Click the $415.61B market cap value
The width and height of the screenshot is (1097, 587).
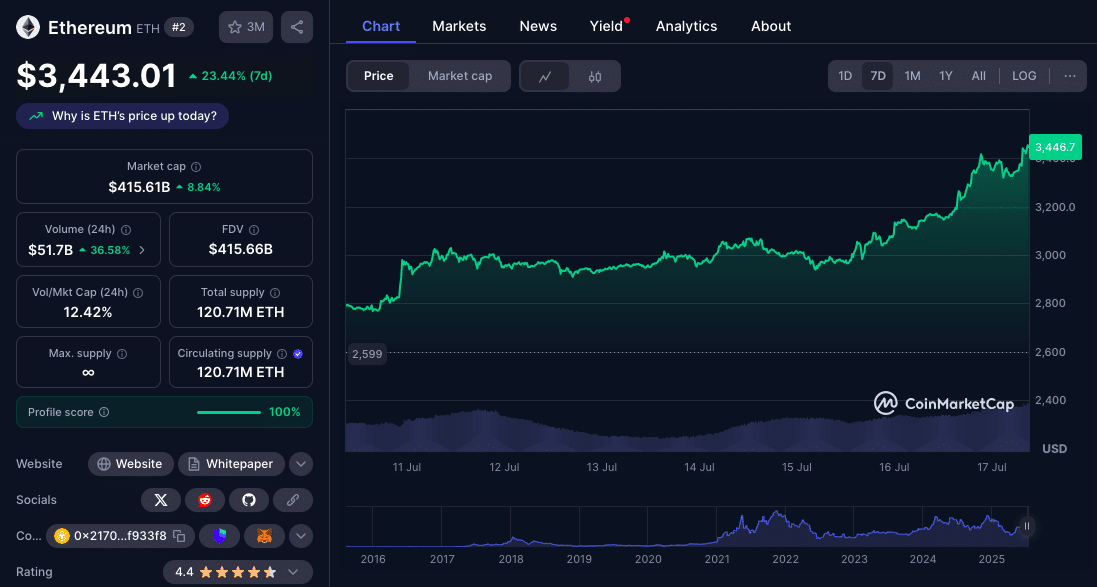coord(139,187)
